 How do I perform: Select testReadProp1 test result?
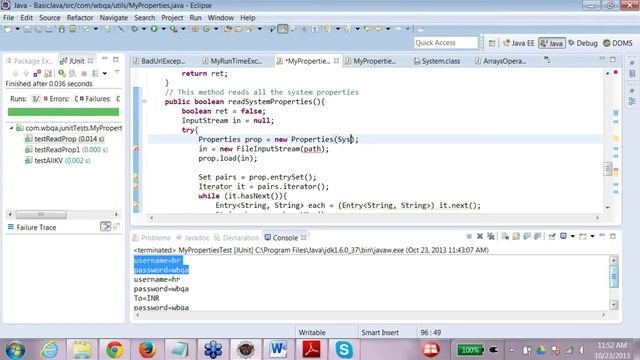pos(66,150)
